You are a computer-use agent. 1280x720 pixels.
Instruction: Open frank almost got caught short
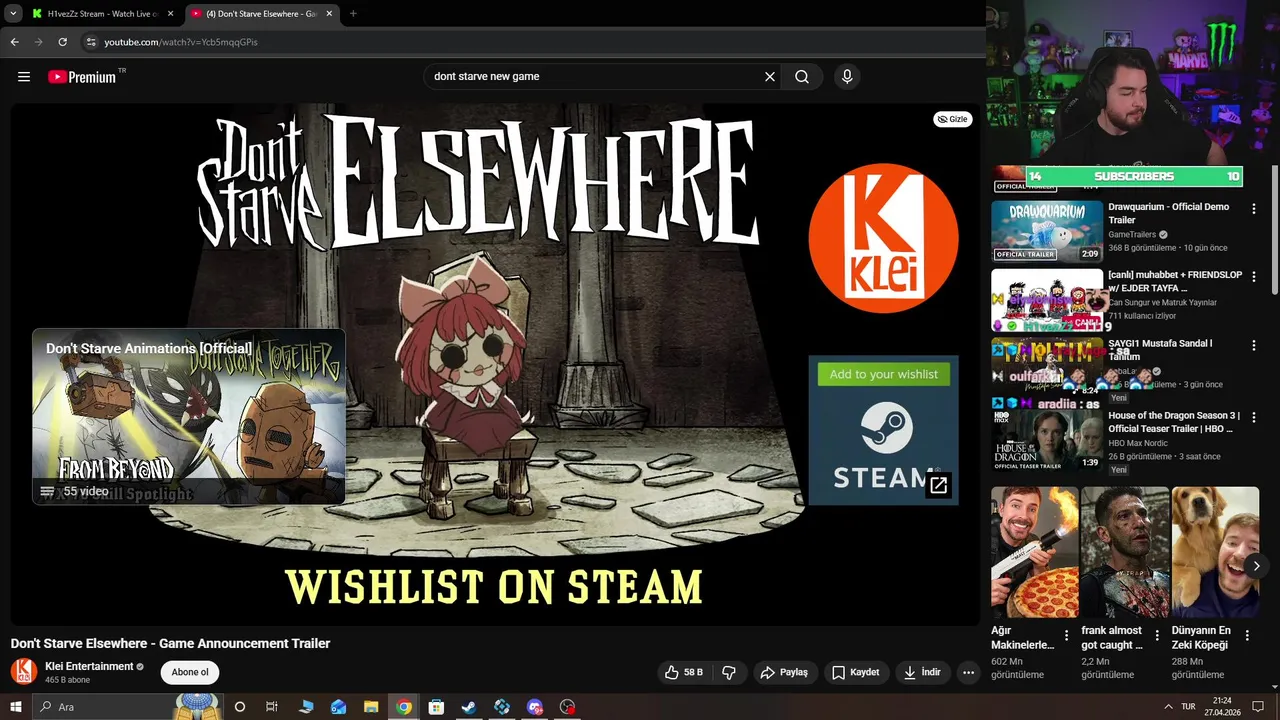point(1125,552)
